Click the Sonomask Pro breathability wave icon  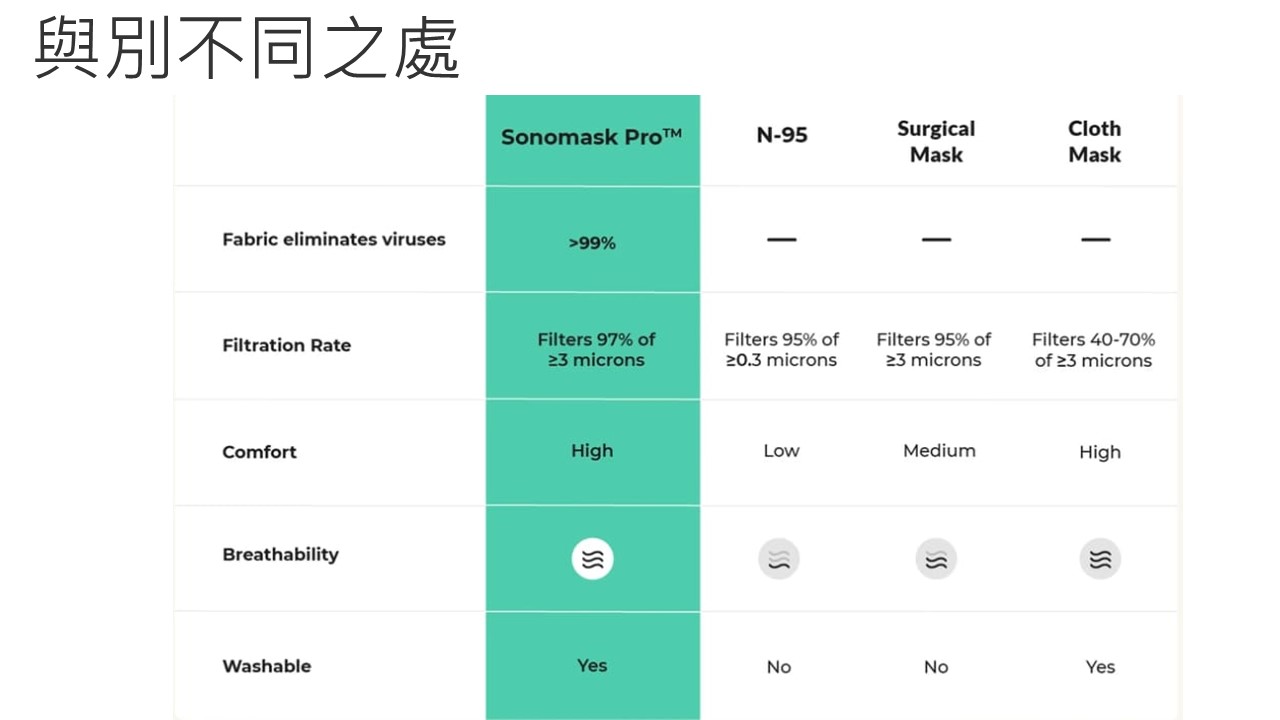592,558
